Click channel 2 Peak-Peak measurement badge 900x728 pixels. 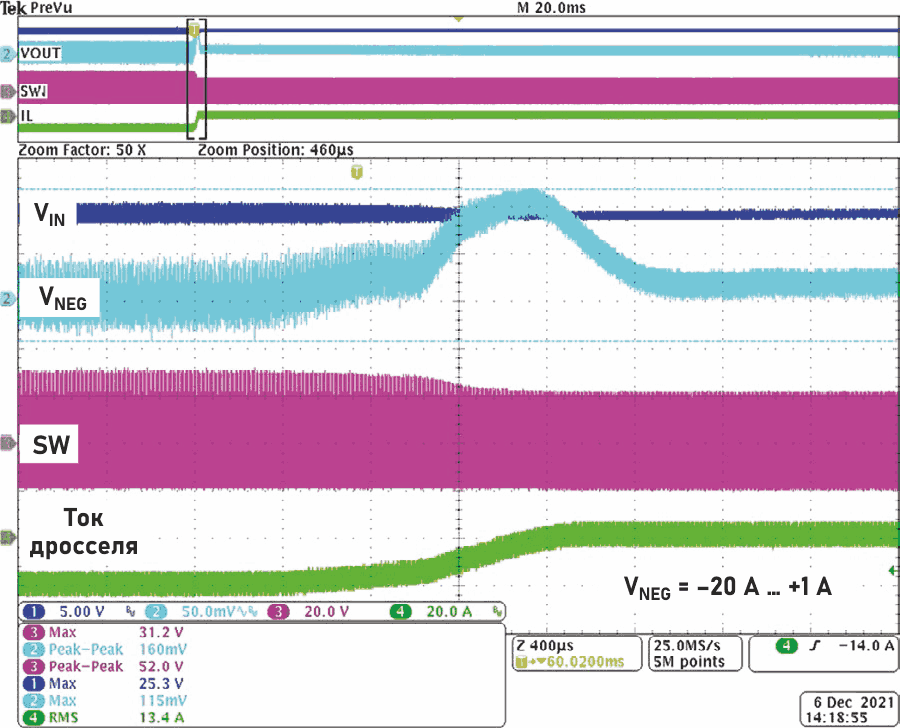tap(33, 649)
